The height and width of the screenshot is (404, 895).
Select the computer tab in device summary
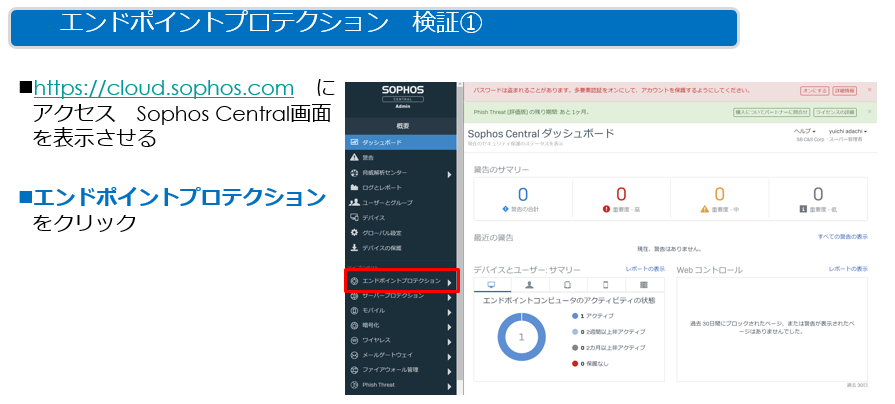[x=491, y=285]
